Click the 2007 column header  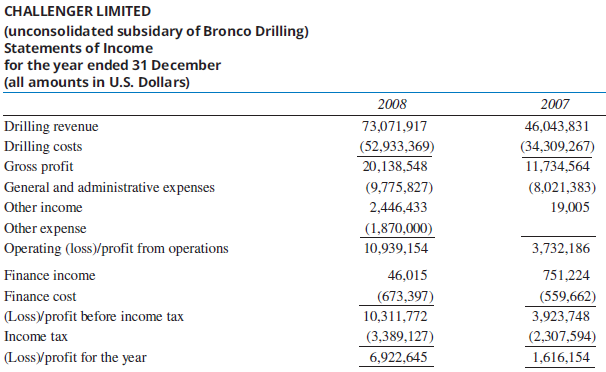tap(555, 104)
